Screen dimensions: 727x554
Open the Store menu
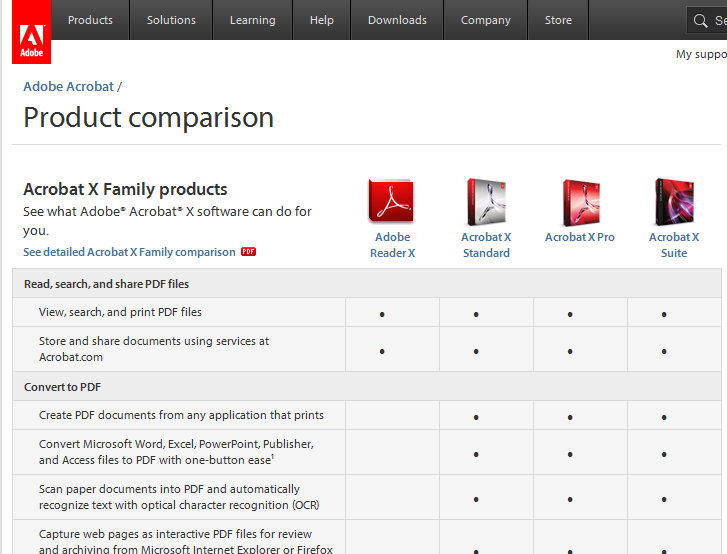click(x=558, y=20)
